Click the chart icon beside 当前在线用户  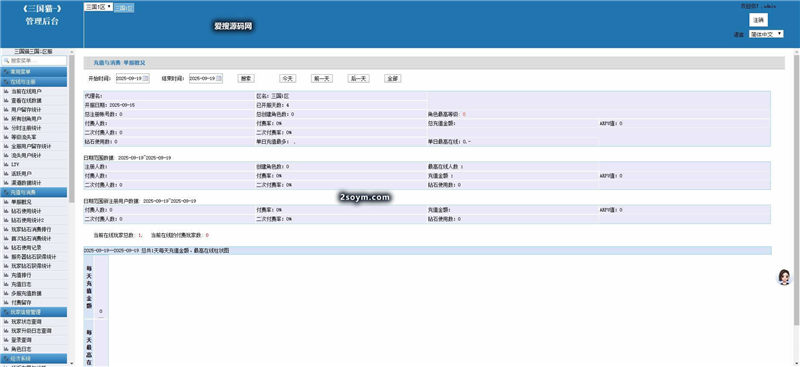pos(6,91)
